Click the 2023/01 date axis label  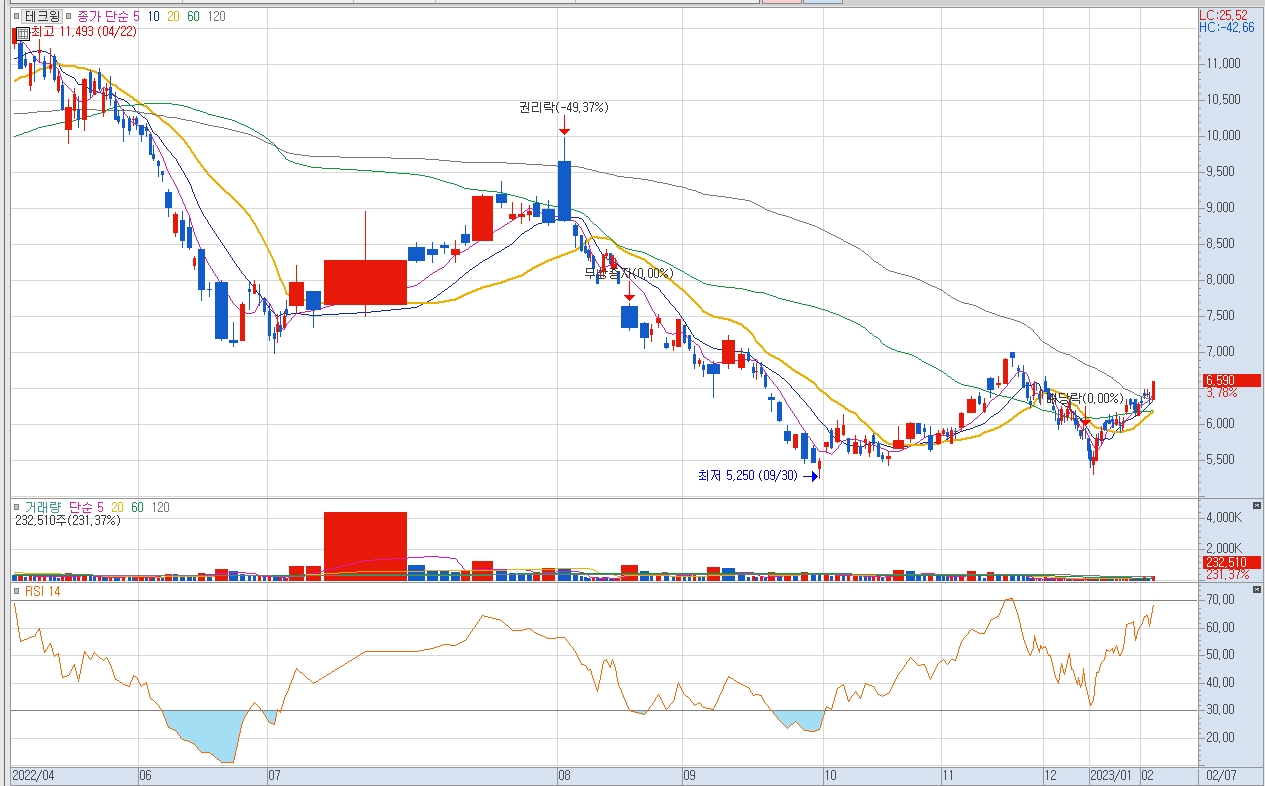click(1113, 775)
